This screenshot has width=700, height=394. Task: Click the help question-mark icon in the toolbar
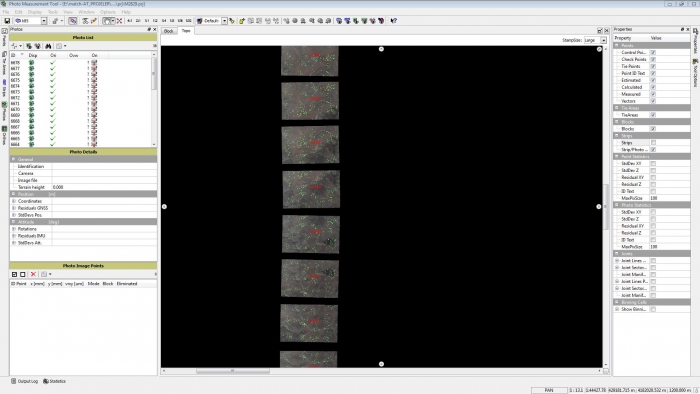tap(394, 21)
